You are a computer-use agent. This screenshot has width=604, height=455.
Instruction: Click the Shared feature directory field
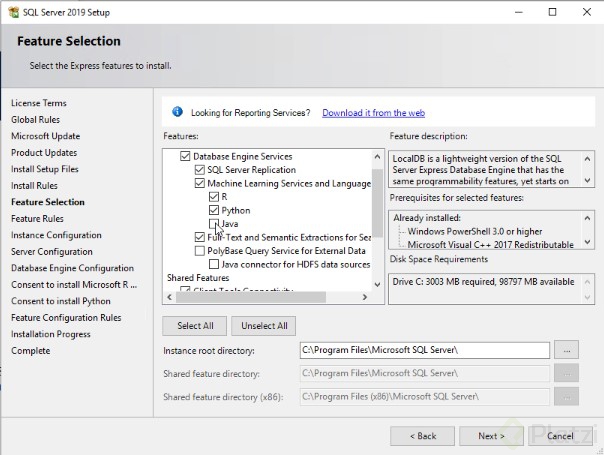click(x=424, y=373)
